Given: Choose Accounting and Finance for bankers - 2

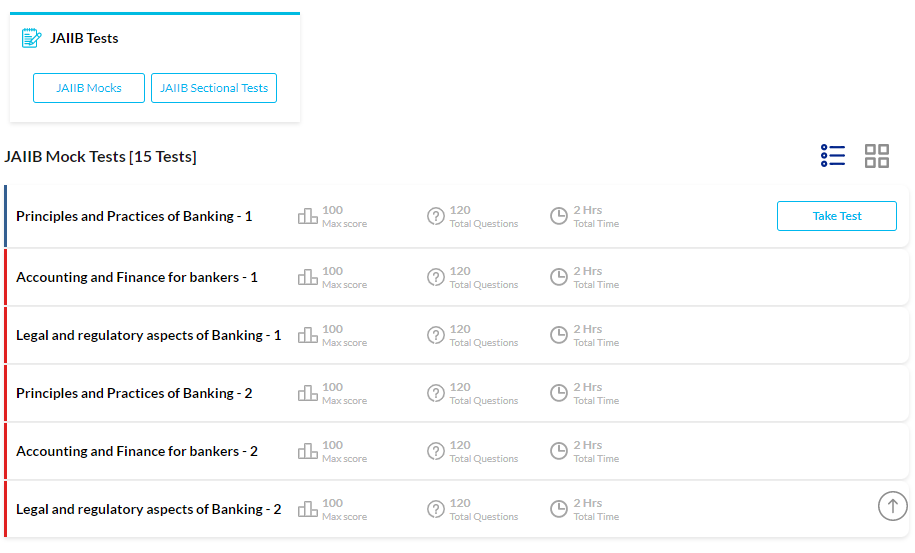Looking at the screenshot, I should 137,451.
